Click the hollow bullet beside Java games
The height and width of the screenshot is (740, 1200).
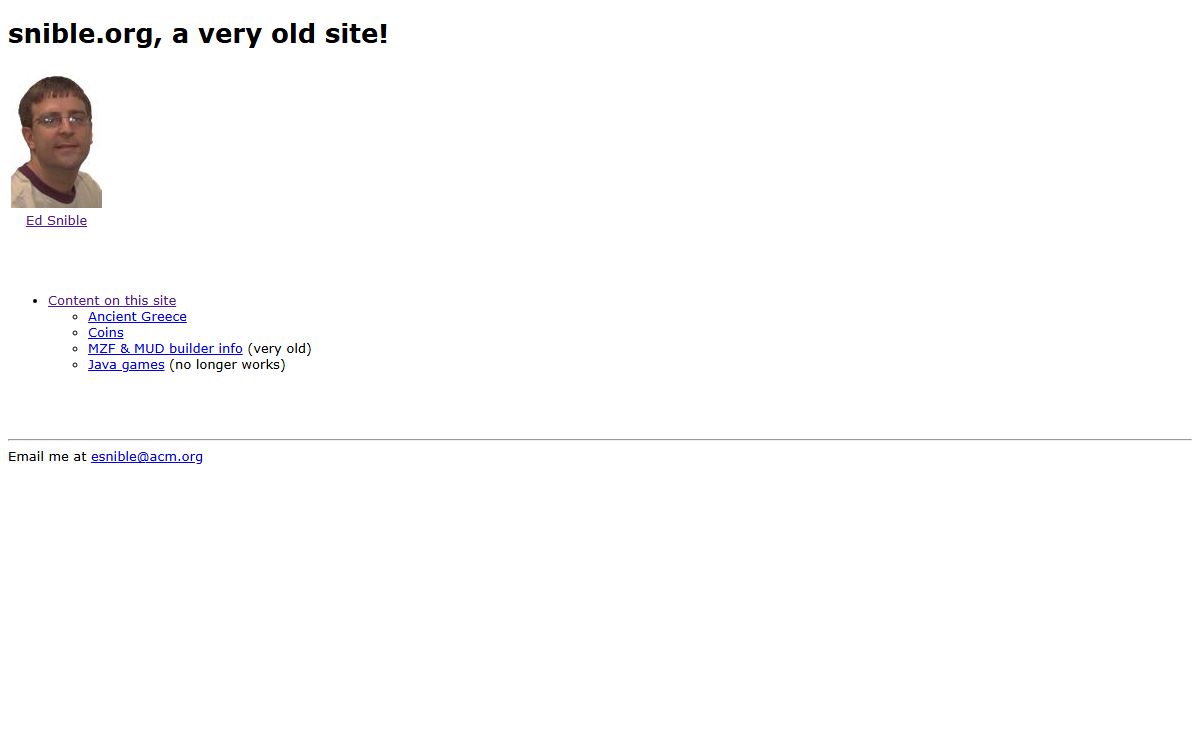pos(75,365)
